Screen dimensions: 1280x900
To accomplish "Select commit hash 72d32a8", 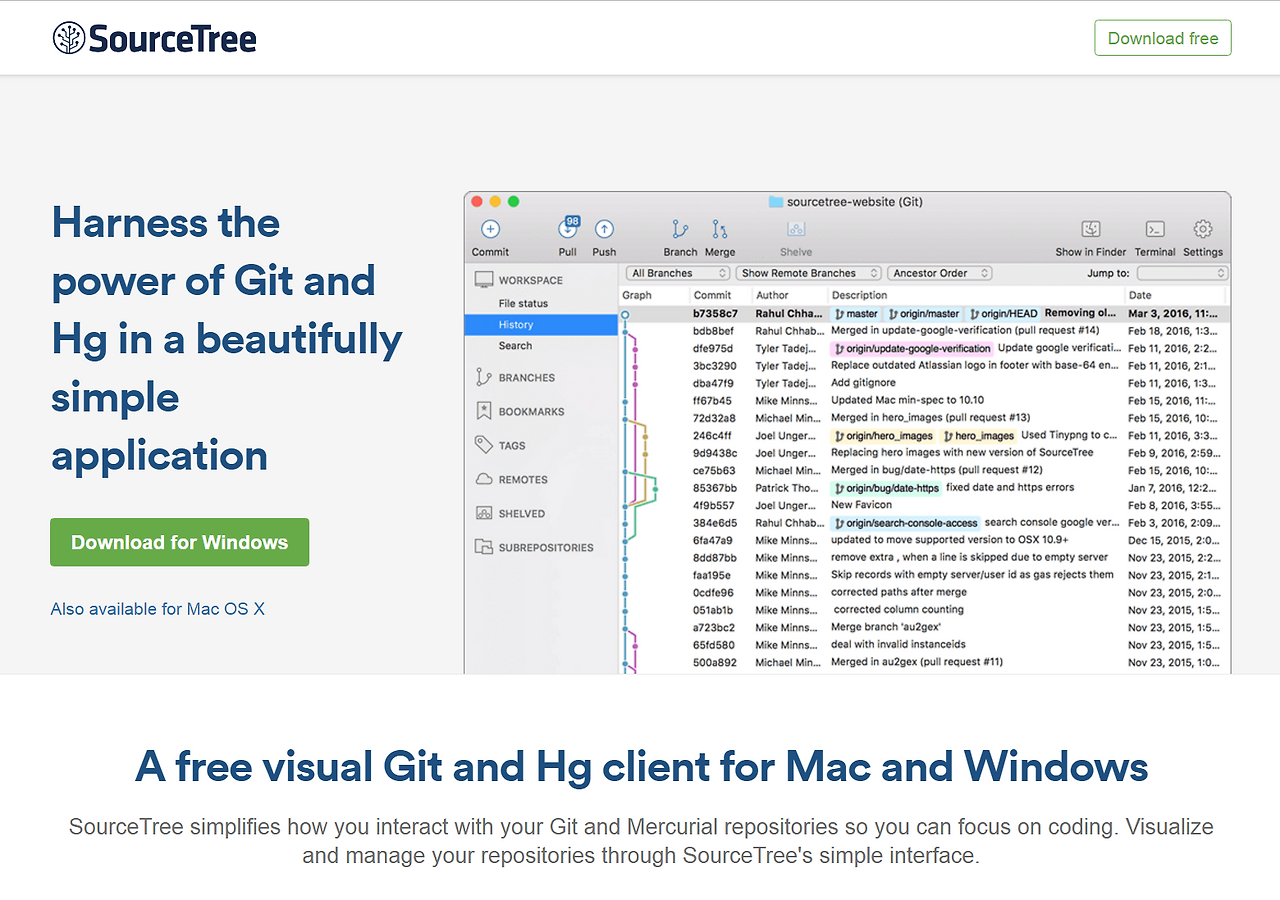I will click(714, 418).
